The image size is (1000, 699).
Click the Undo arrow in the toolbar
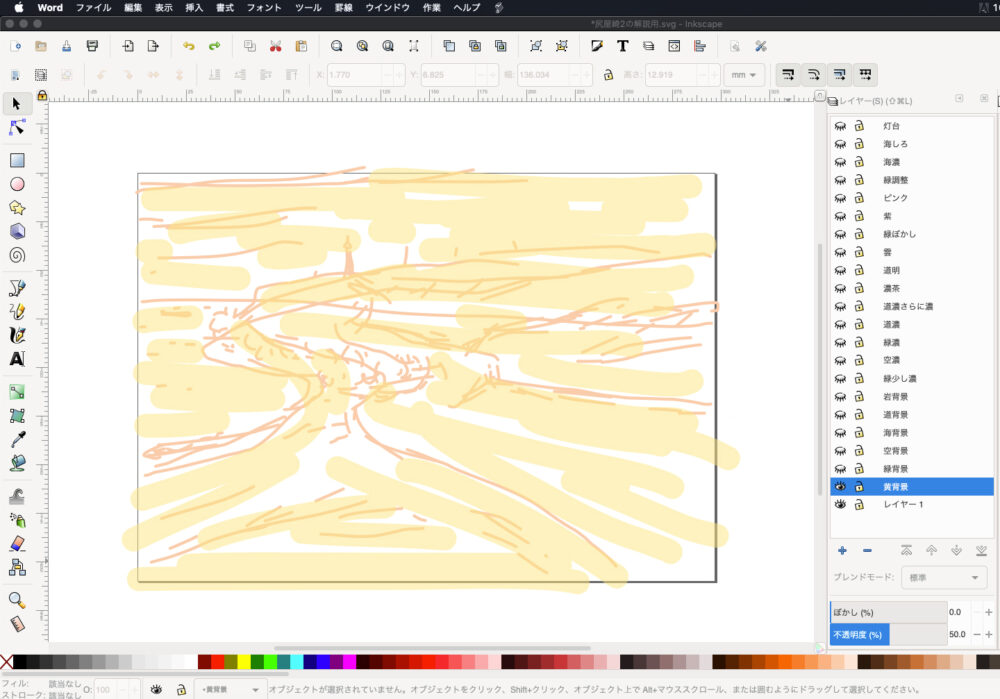tap(188, 46)
